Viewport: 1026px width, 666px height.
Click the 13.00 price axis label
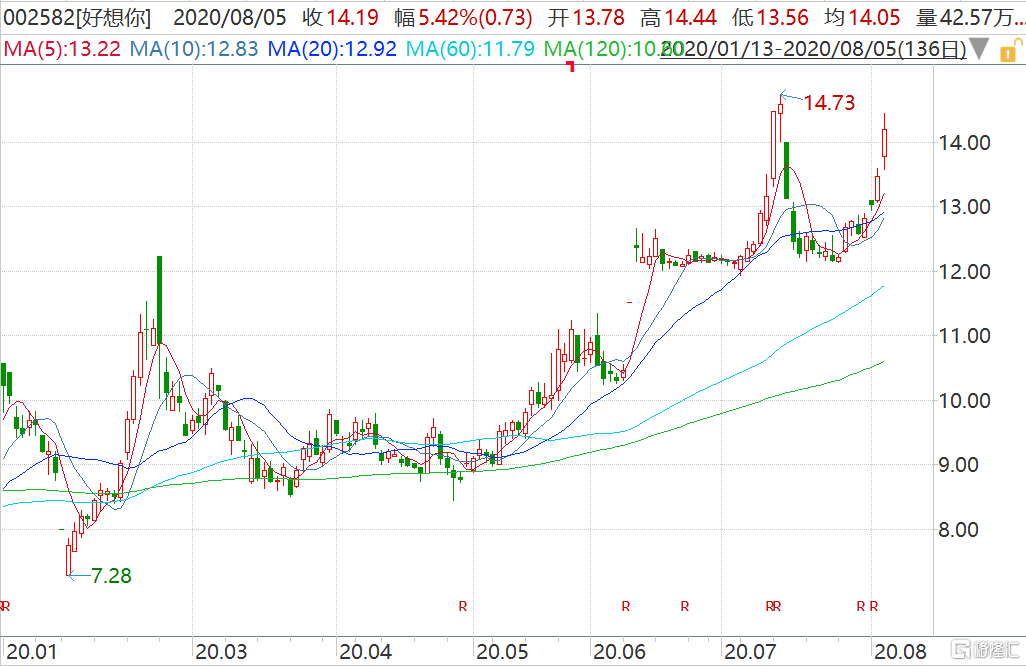point(964,207)
